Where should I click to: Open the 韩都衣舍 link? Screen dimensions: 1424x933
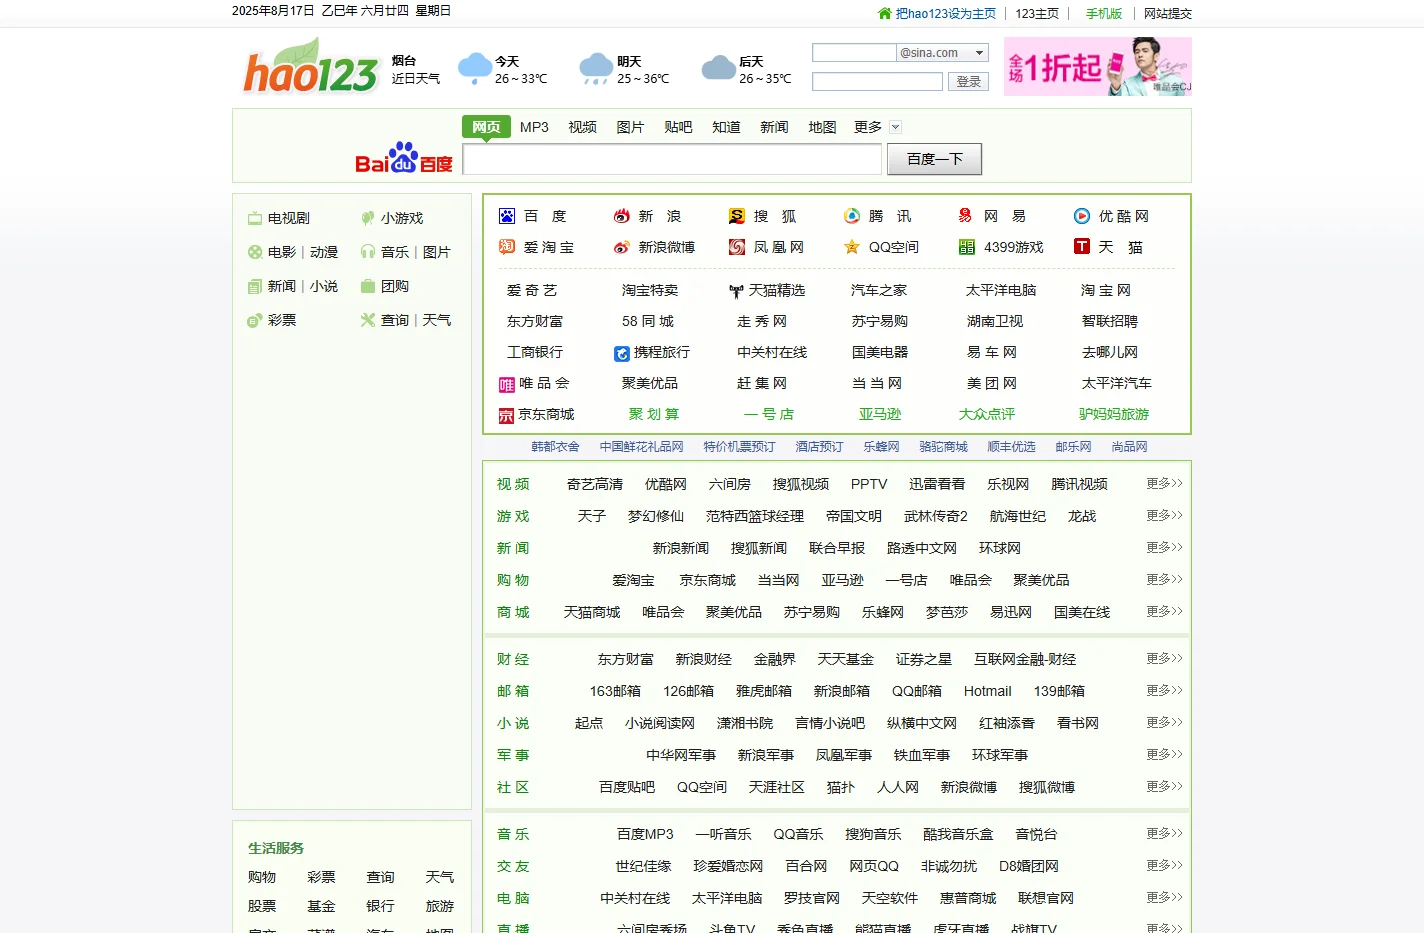555,447
